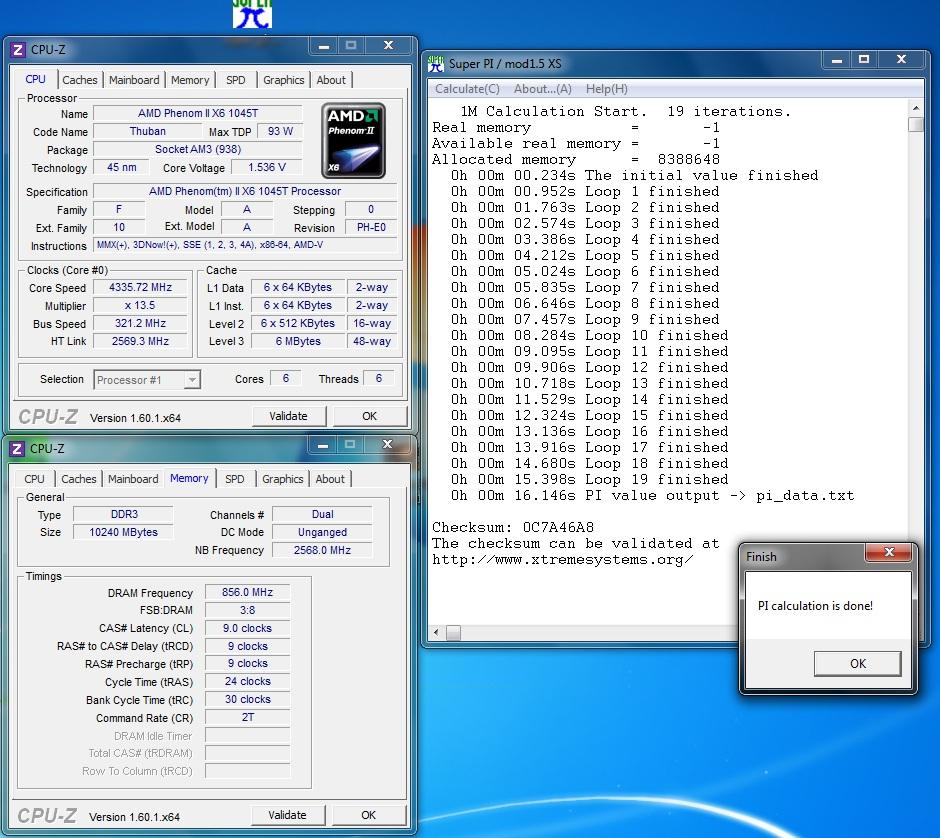The height and width of the screenshot is (838, 940).
Task: Open Mainboard tab in top CPU-Z window
Action: pyautogui.click(x=134, y=80)
